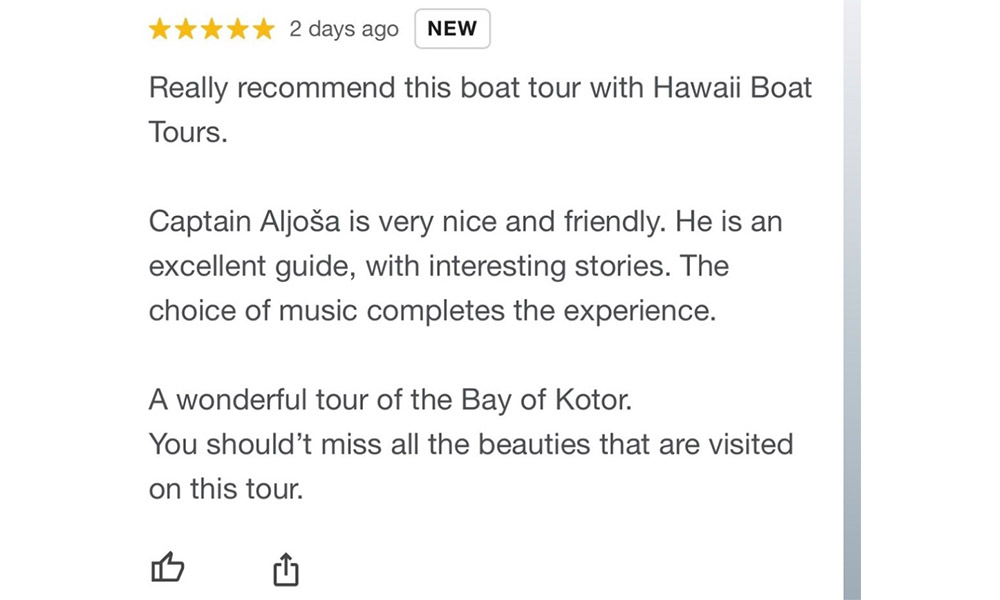Click the vertical scrollbar on the right
The image size is (1000, 600).
(851, 300)
